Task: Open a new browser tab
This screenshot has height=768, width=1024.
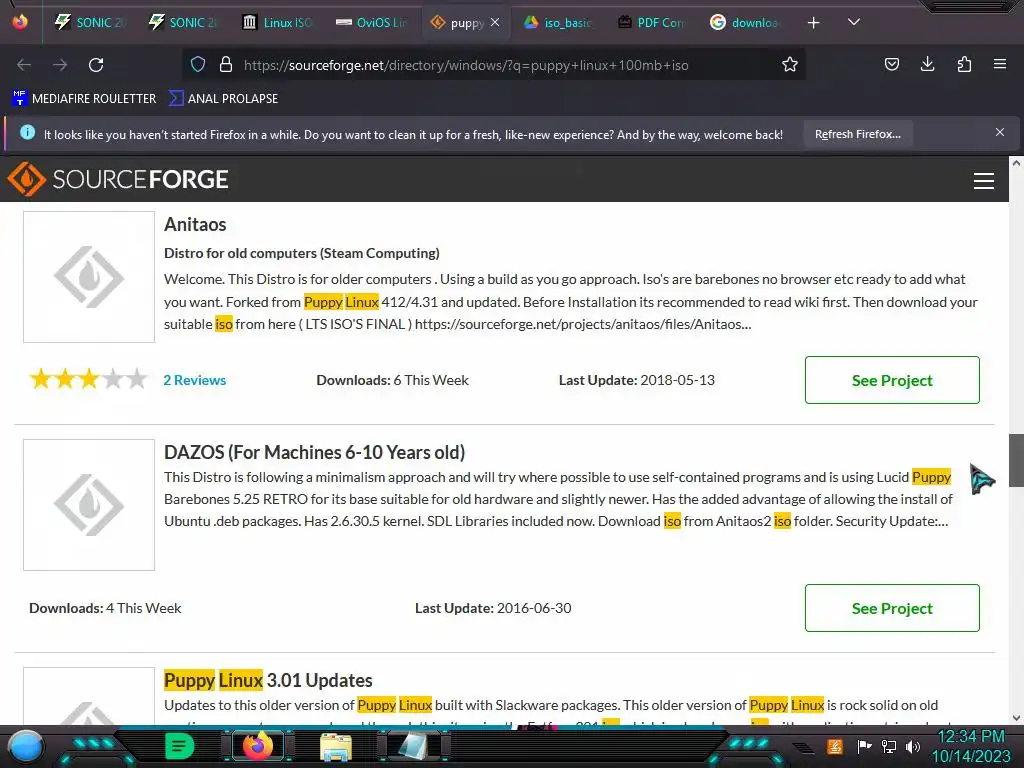Action: (813, 23)
